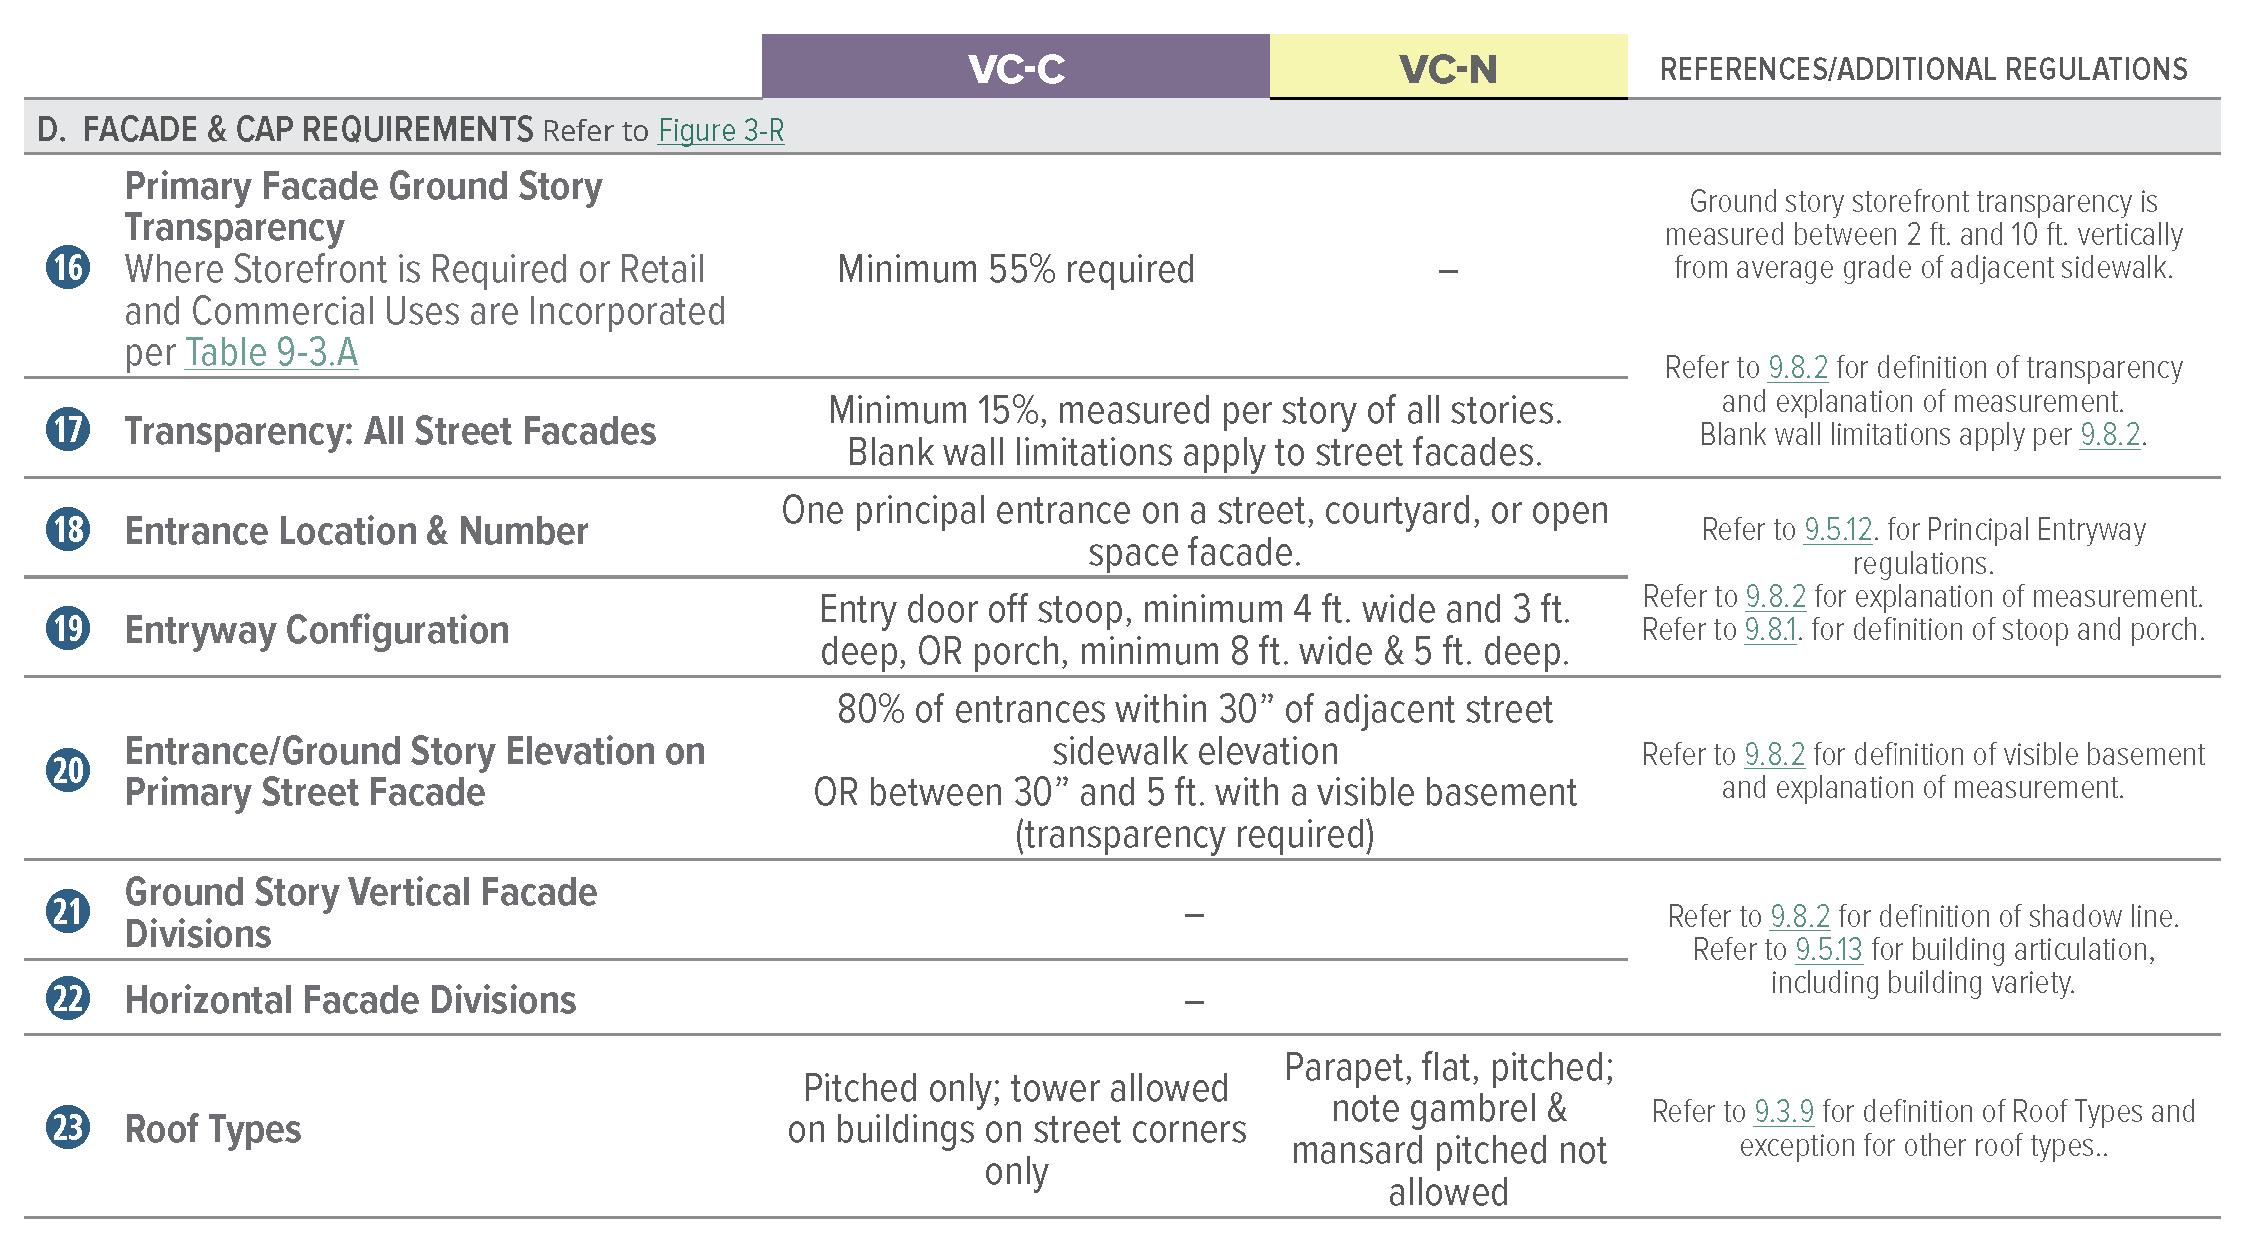The image size is (2267, 1251).
Task: Click 9.8.2 link after 'Blank wall limitations apply per'
Action: tap(2109, 435)
